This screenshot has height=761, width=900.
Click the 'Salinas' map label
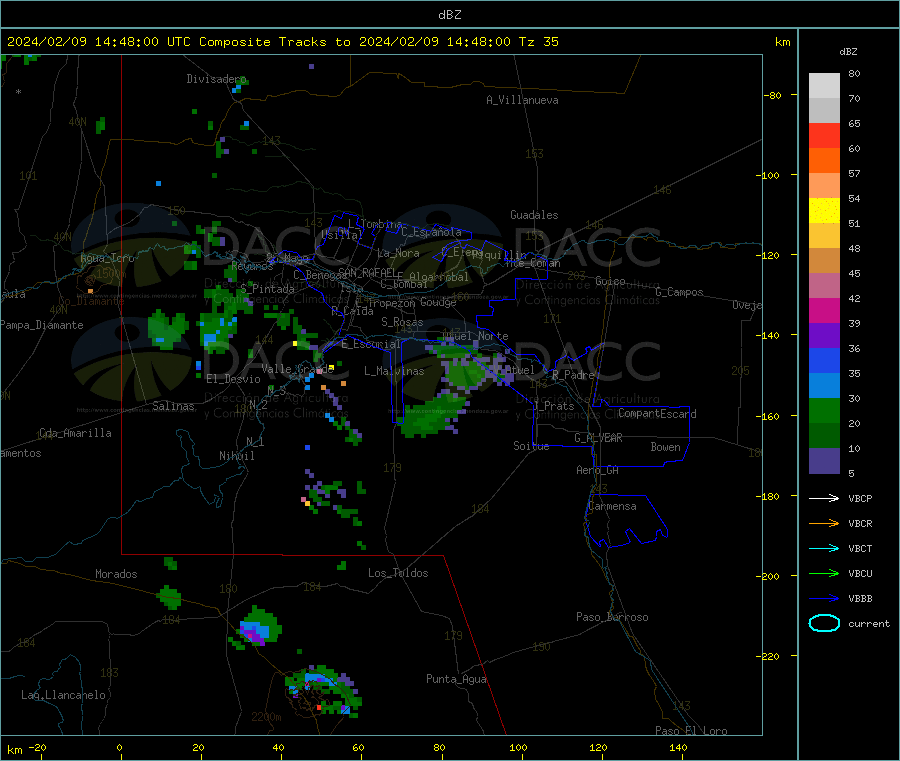173,406
